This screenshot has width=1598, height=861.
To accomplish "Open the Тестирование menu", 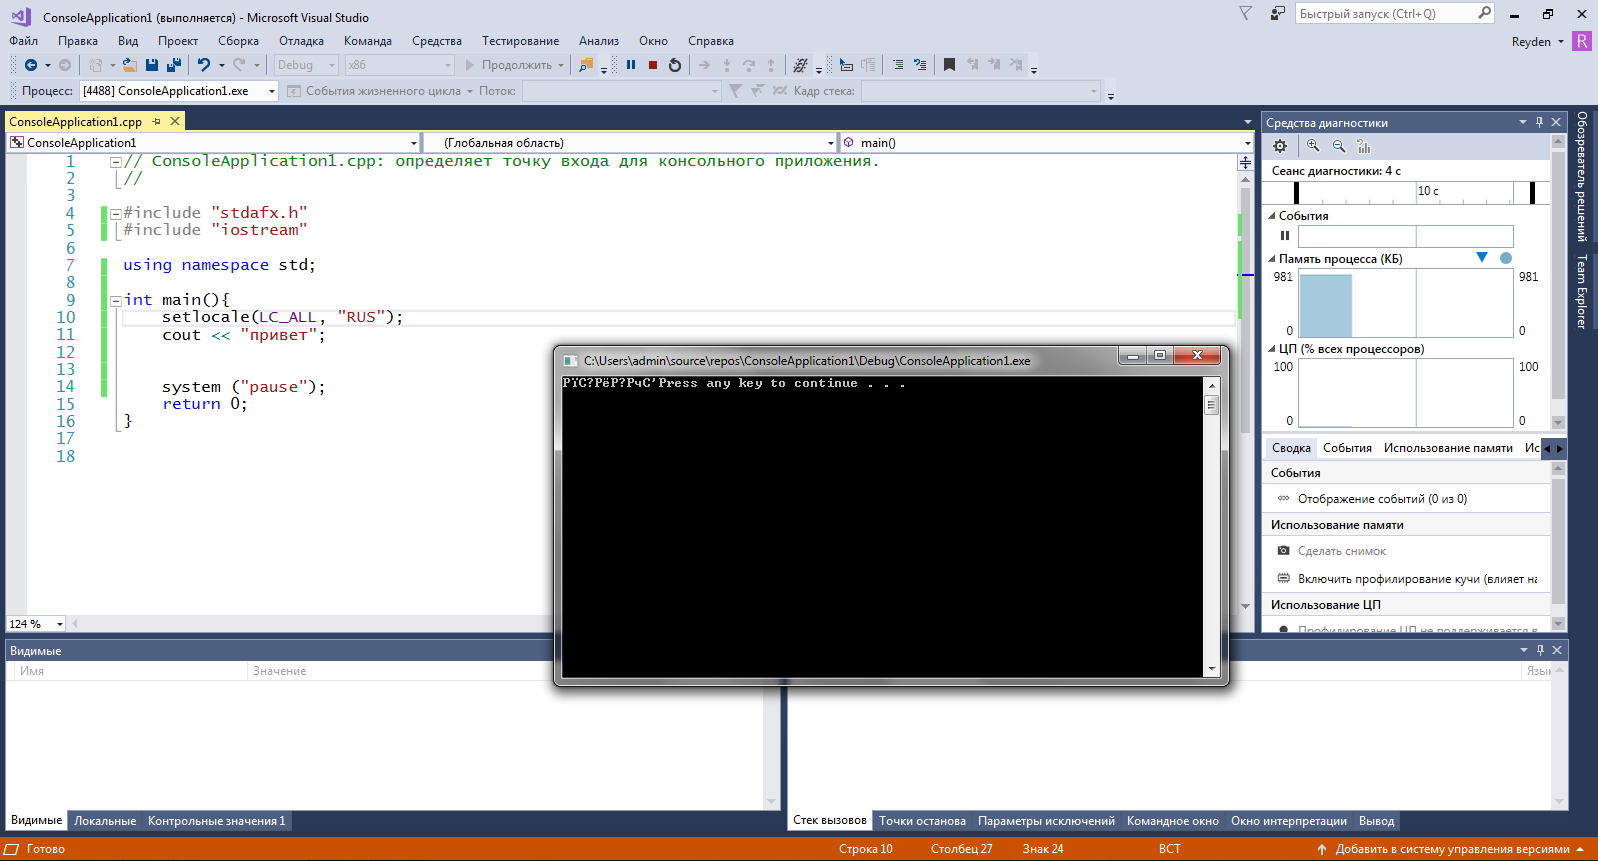I will (520, 41).
